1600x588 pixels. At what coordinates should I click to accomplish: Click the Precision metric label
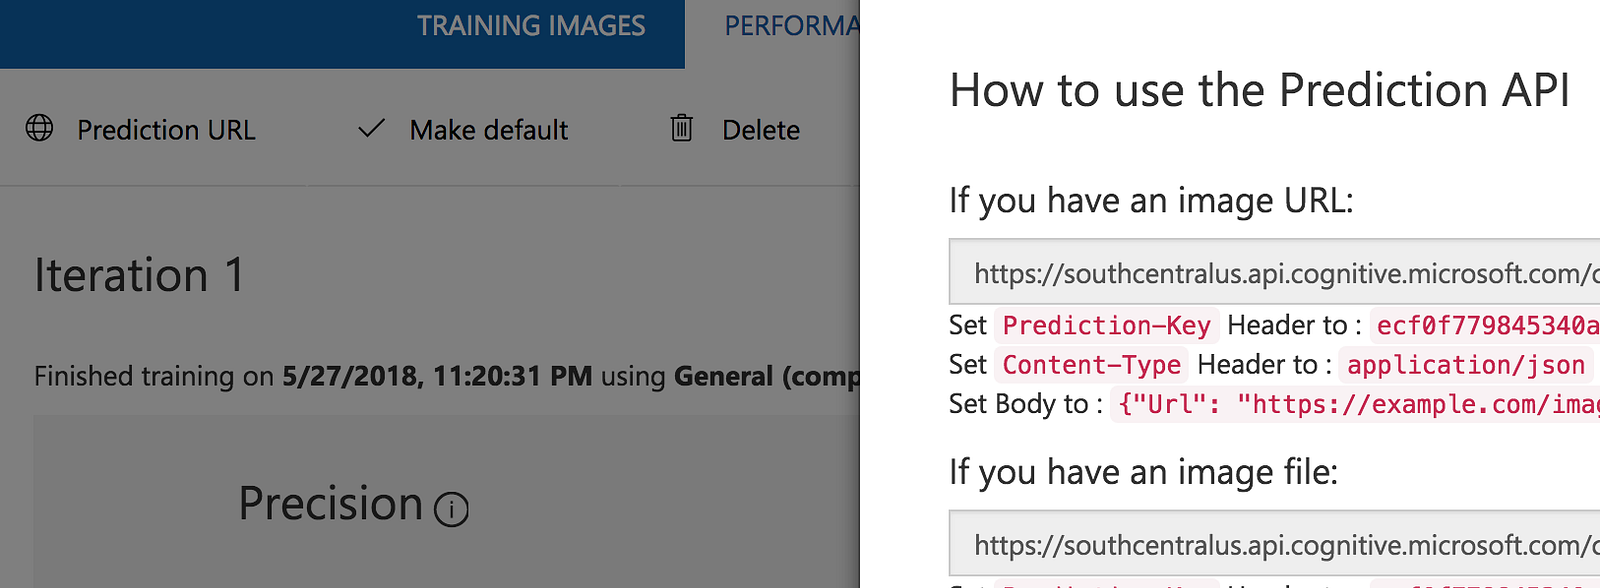pyautogui.click(x=330, y=503)
